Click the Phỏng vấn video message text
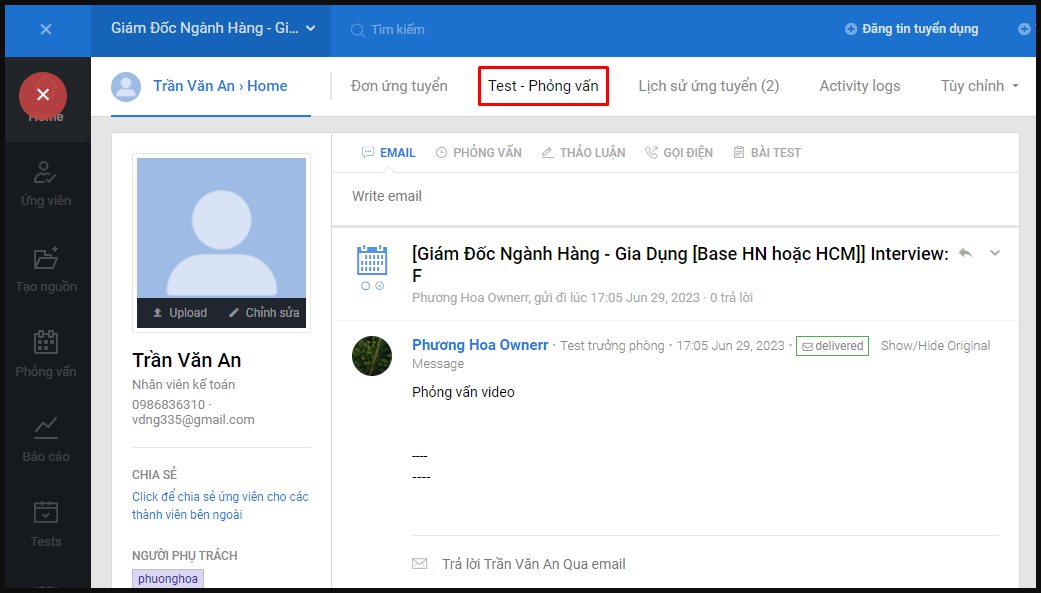 463,392
